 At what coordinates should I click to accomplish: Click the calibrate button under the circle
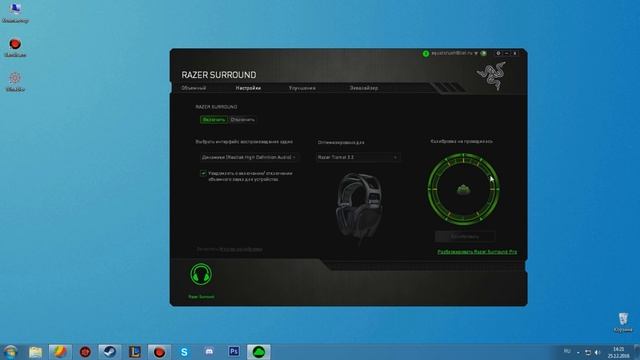(464, 236)
